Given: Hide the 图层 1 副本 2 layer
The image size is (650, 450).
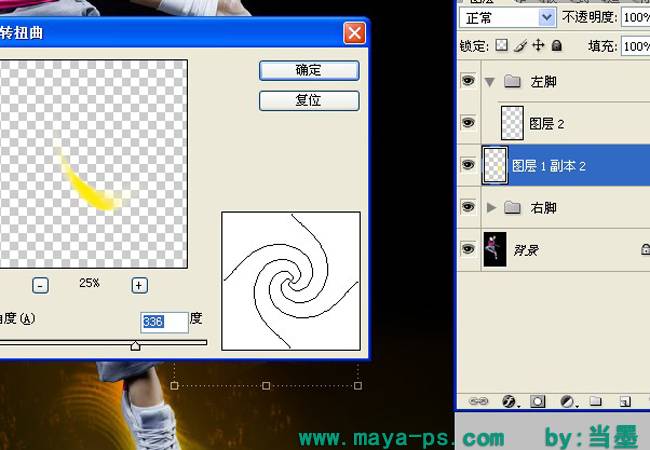Looking at the screenshot, I should 468,165.
